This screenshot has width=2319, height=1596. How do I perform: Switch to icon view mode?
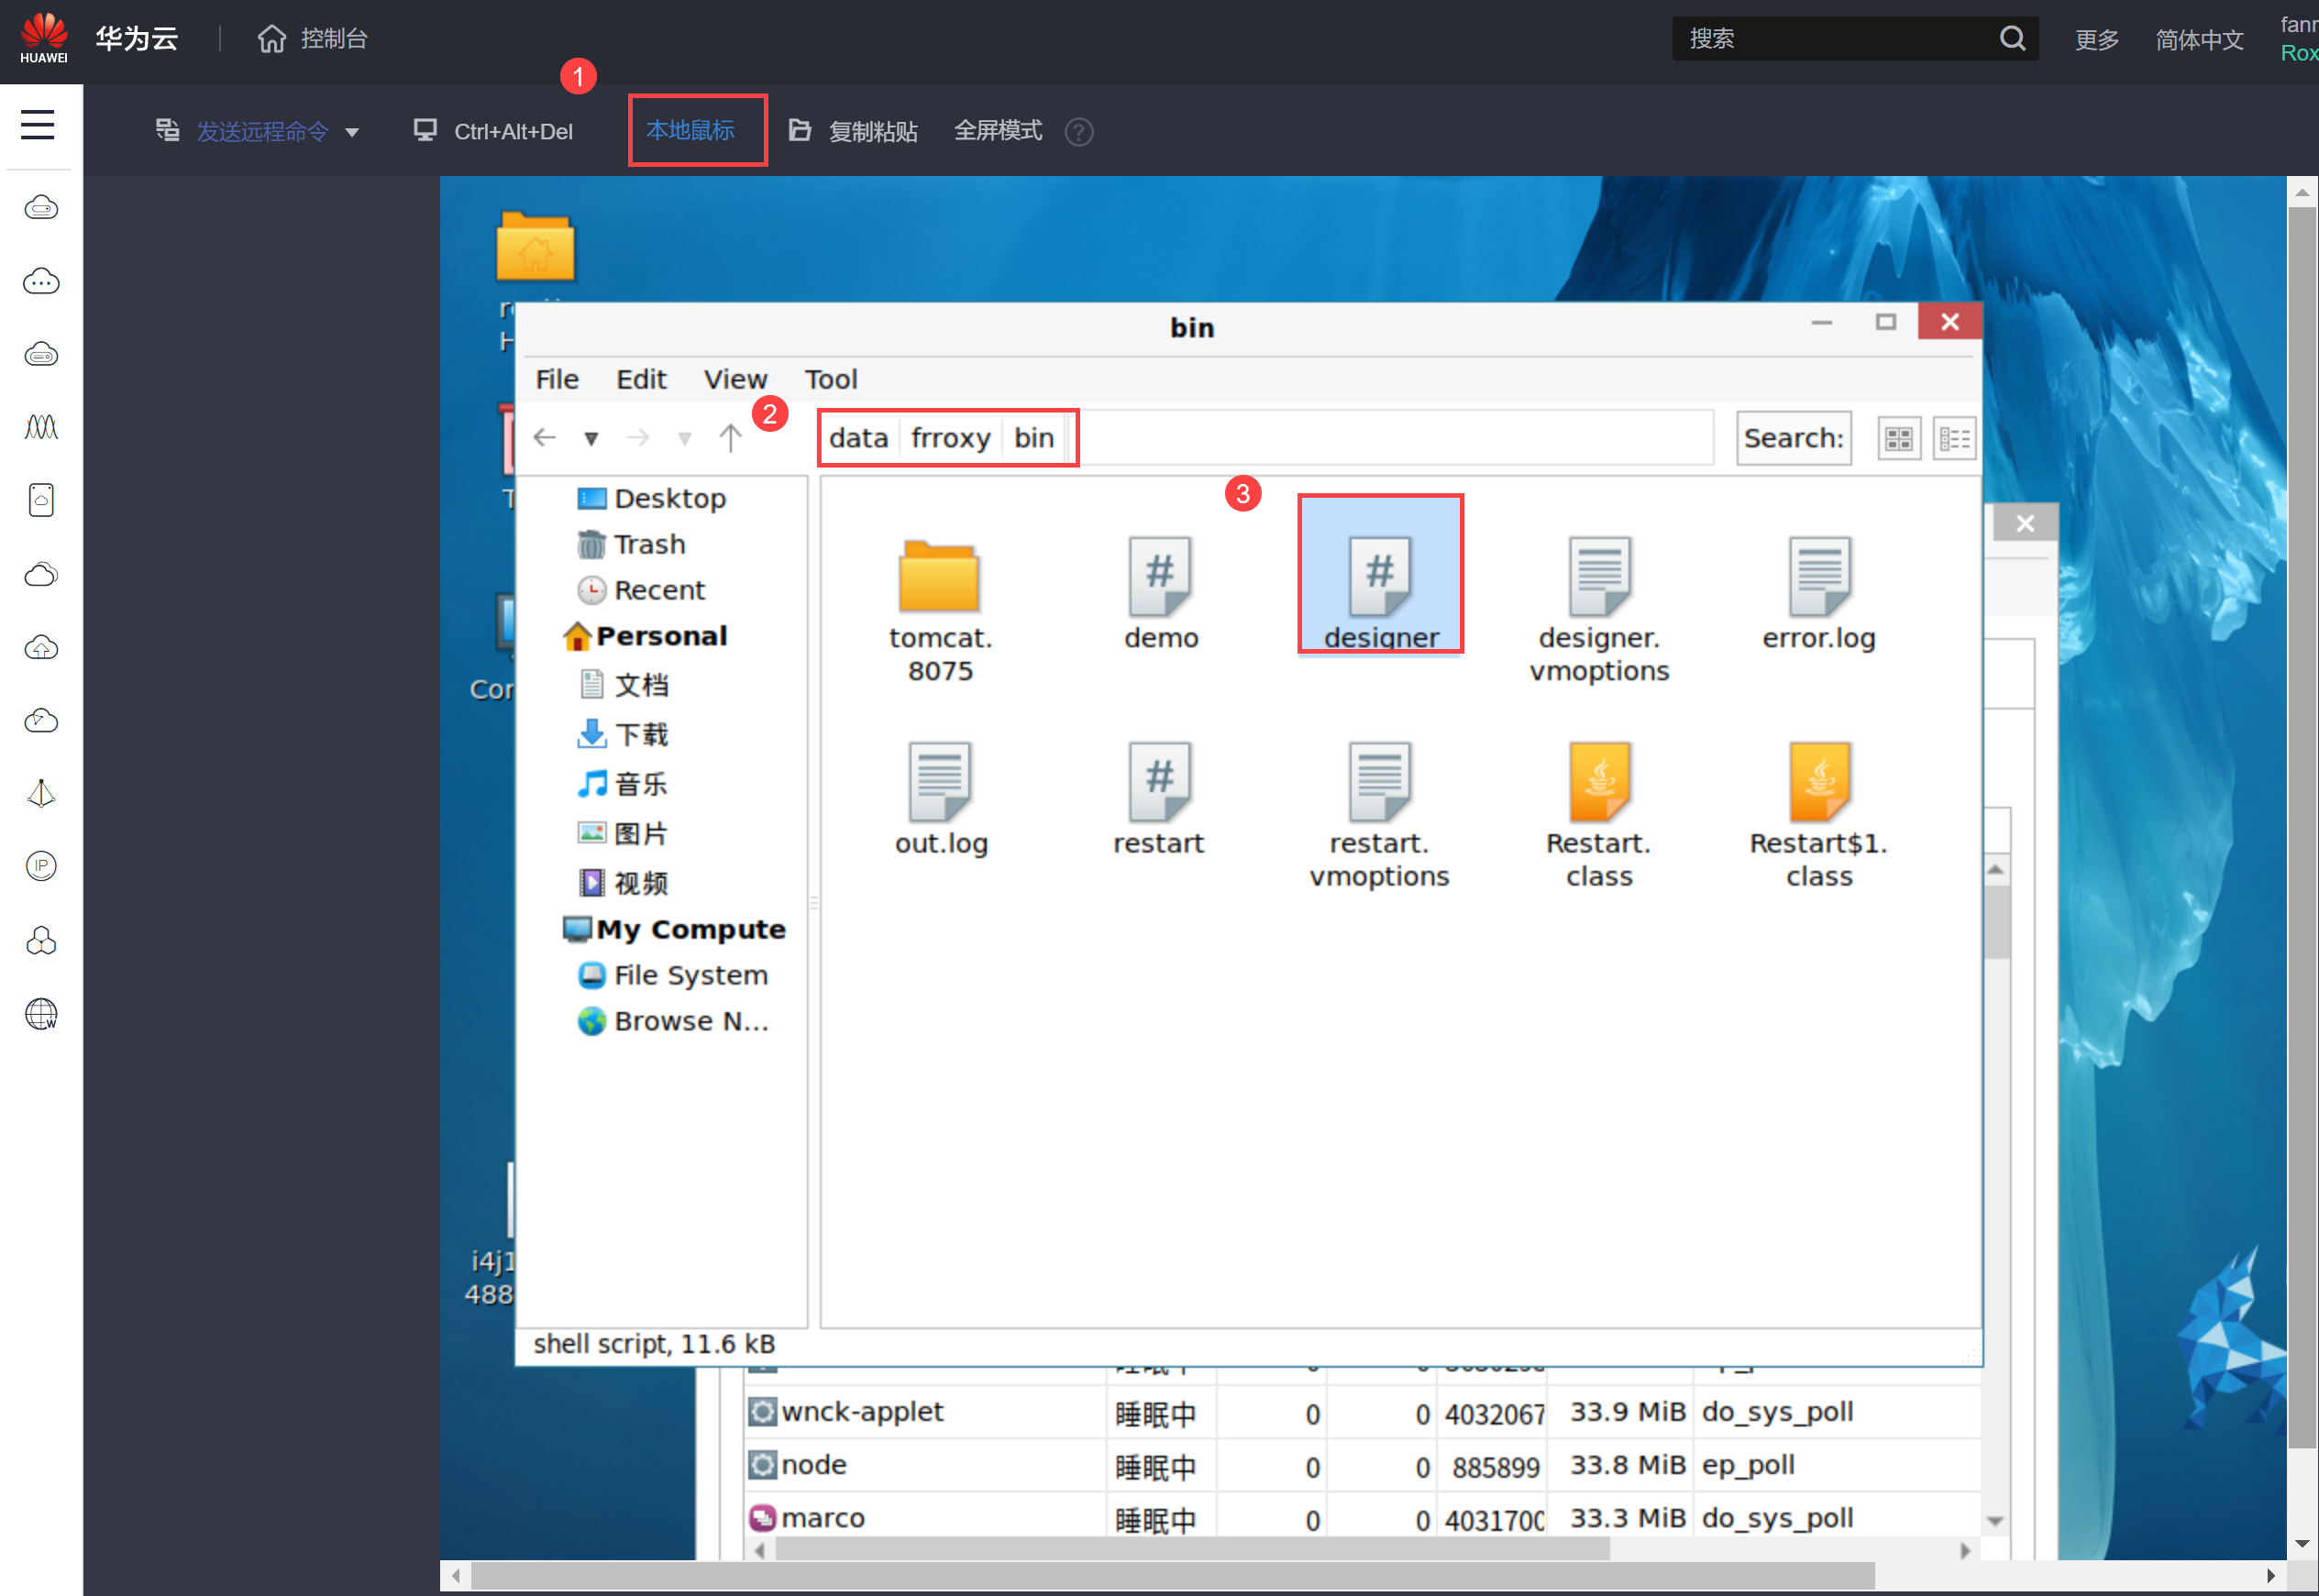pos(1898,438)
